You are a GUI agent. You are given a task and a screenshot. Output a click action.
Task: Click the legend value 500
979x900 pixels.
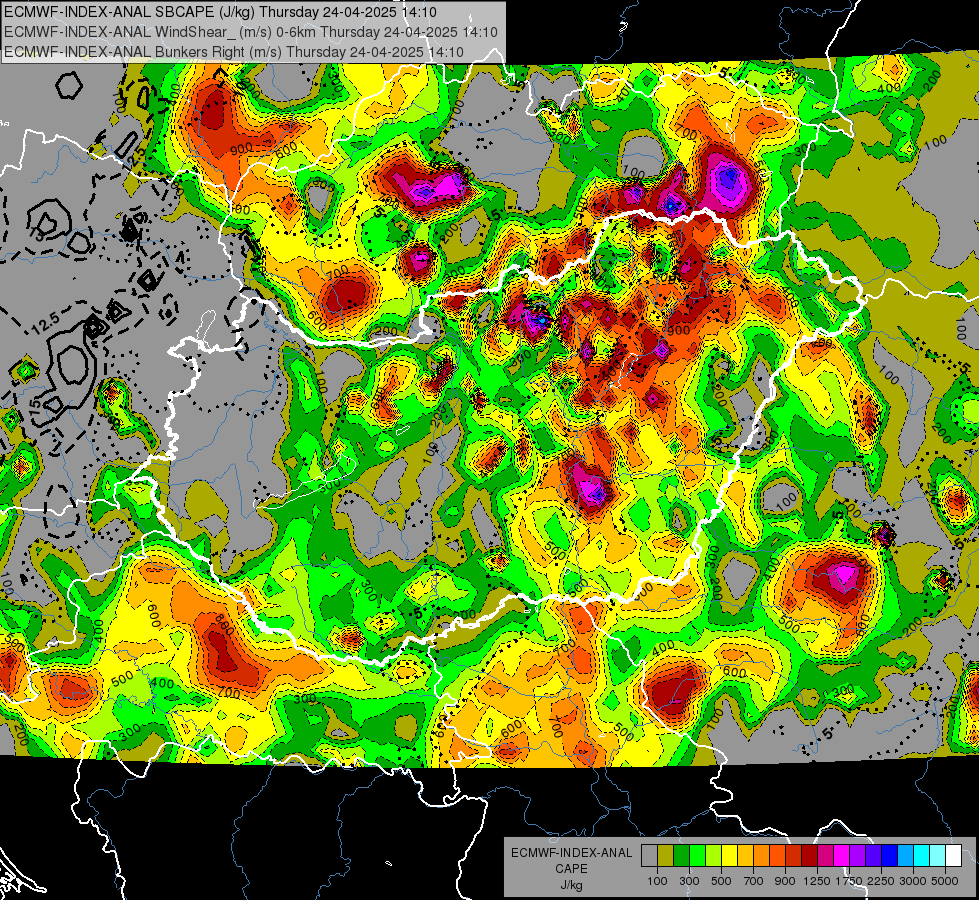pos(721,881)
